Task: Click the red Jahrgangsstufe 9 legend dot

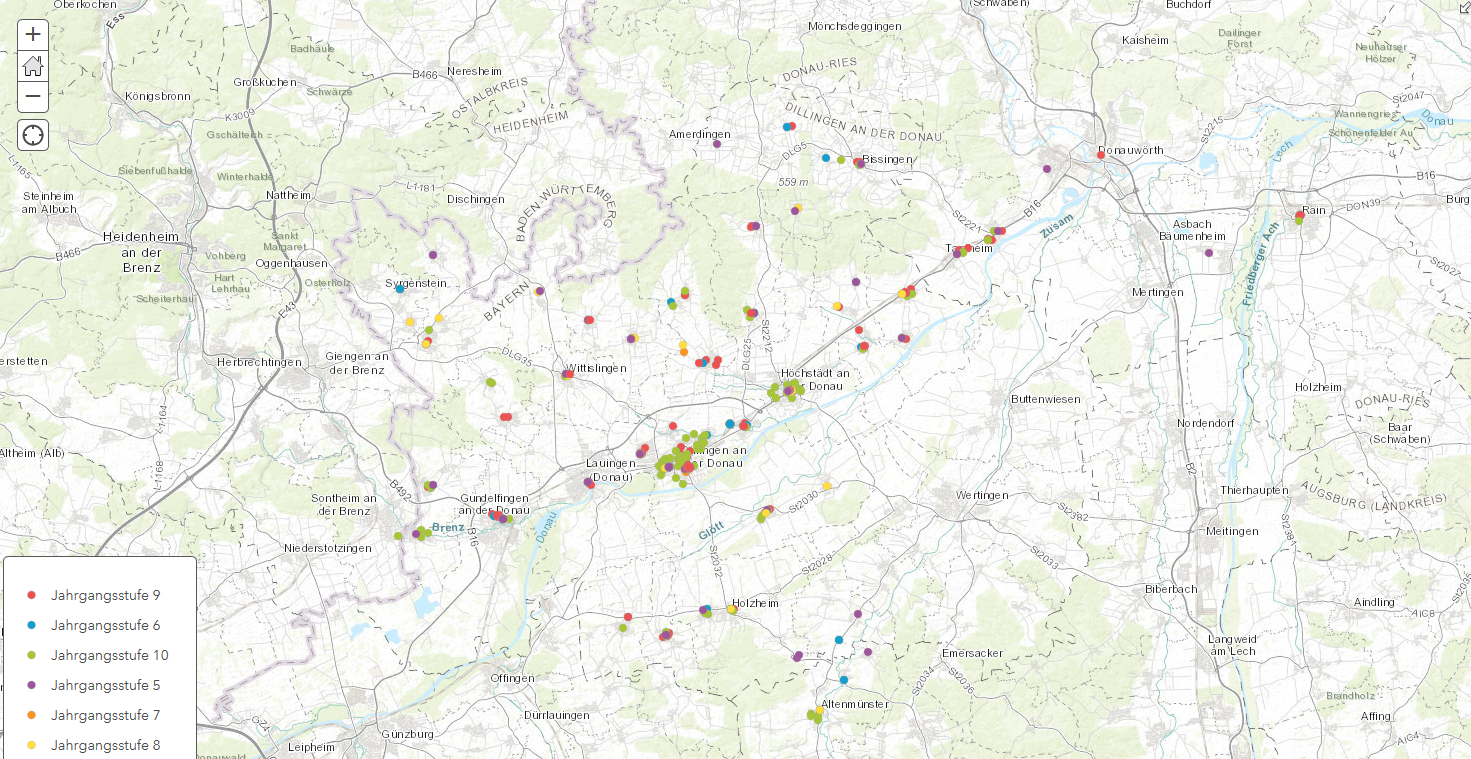Action: (x=32, y=595)
